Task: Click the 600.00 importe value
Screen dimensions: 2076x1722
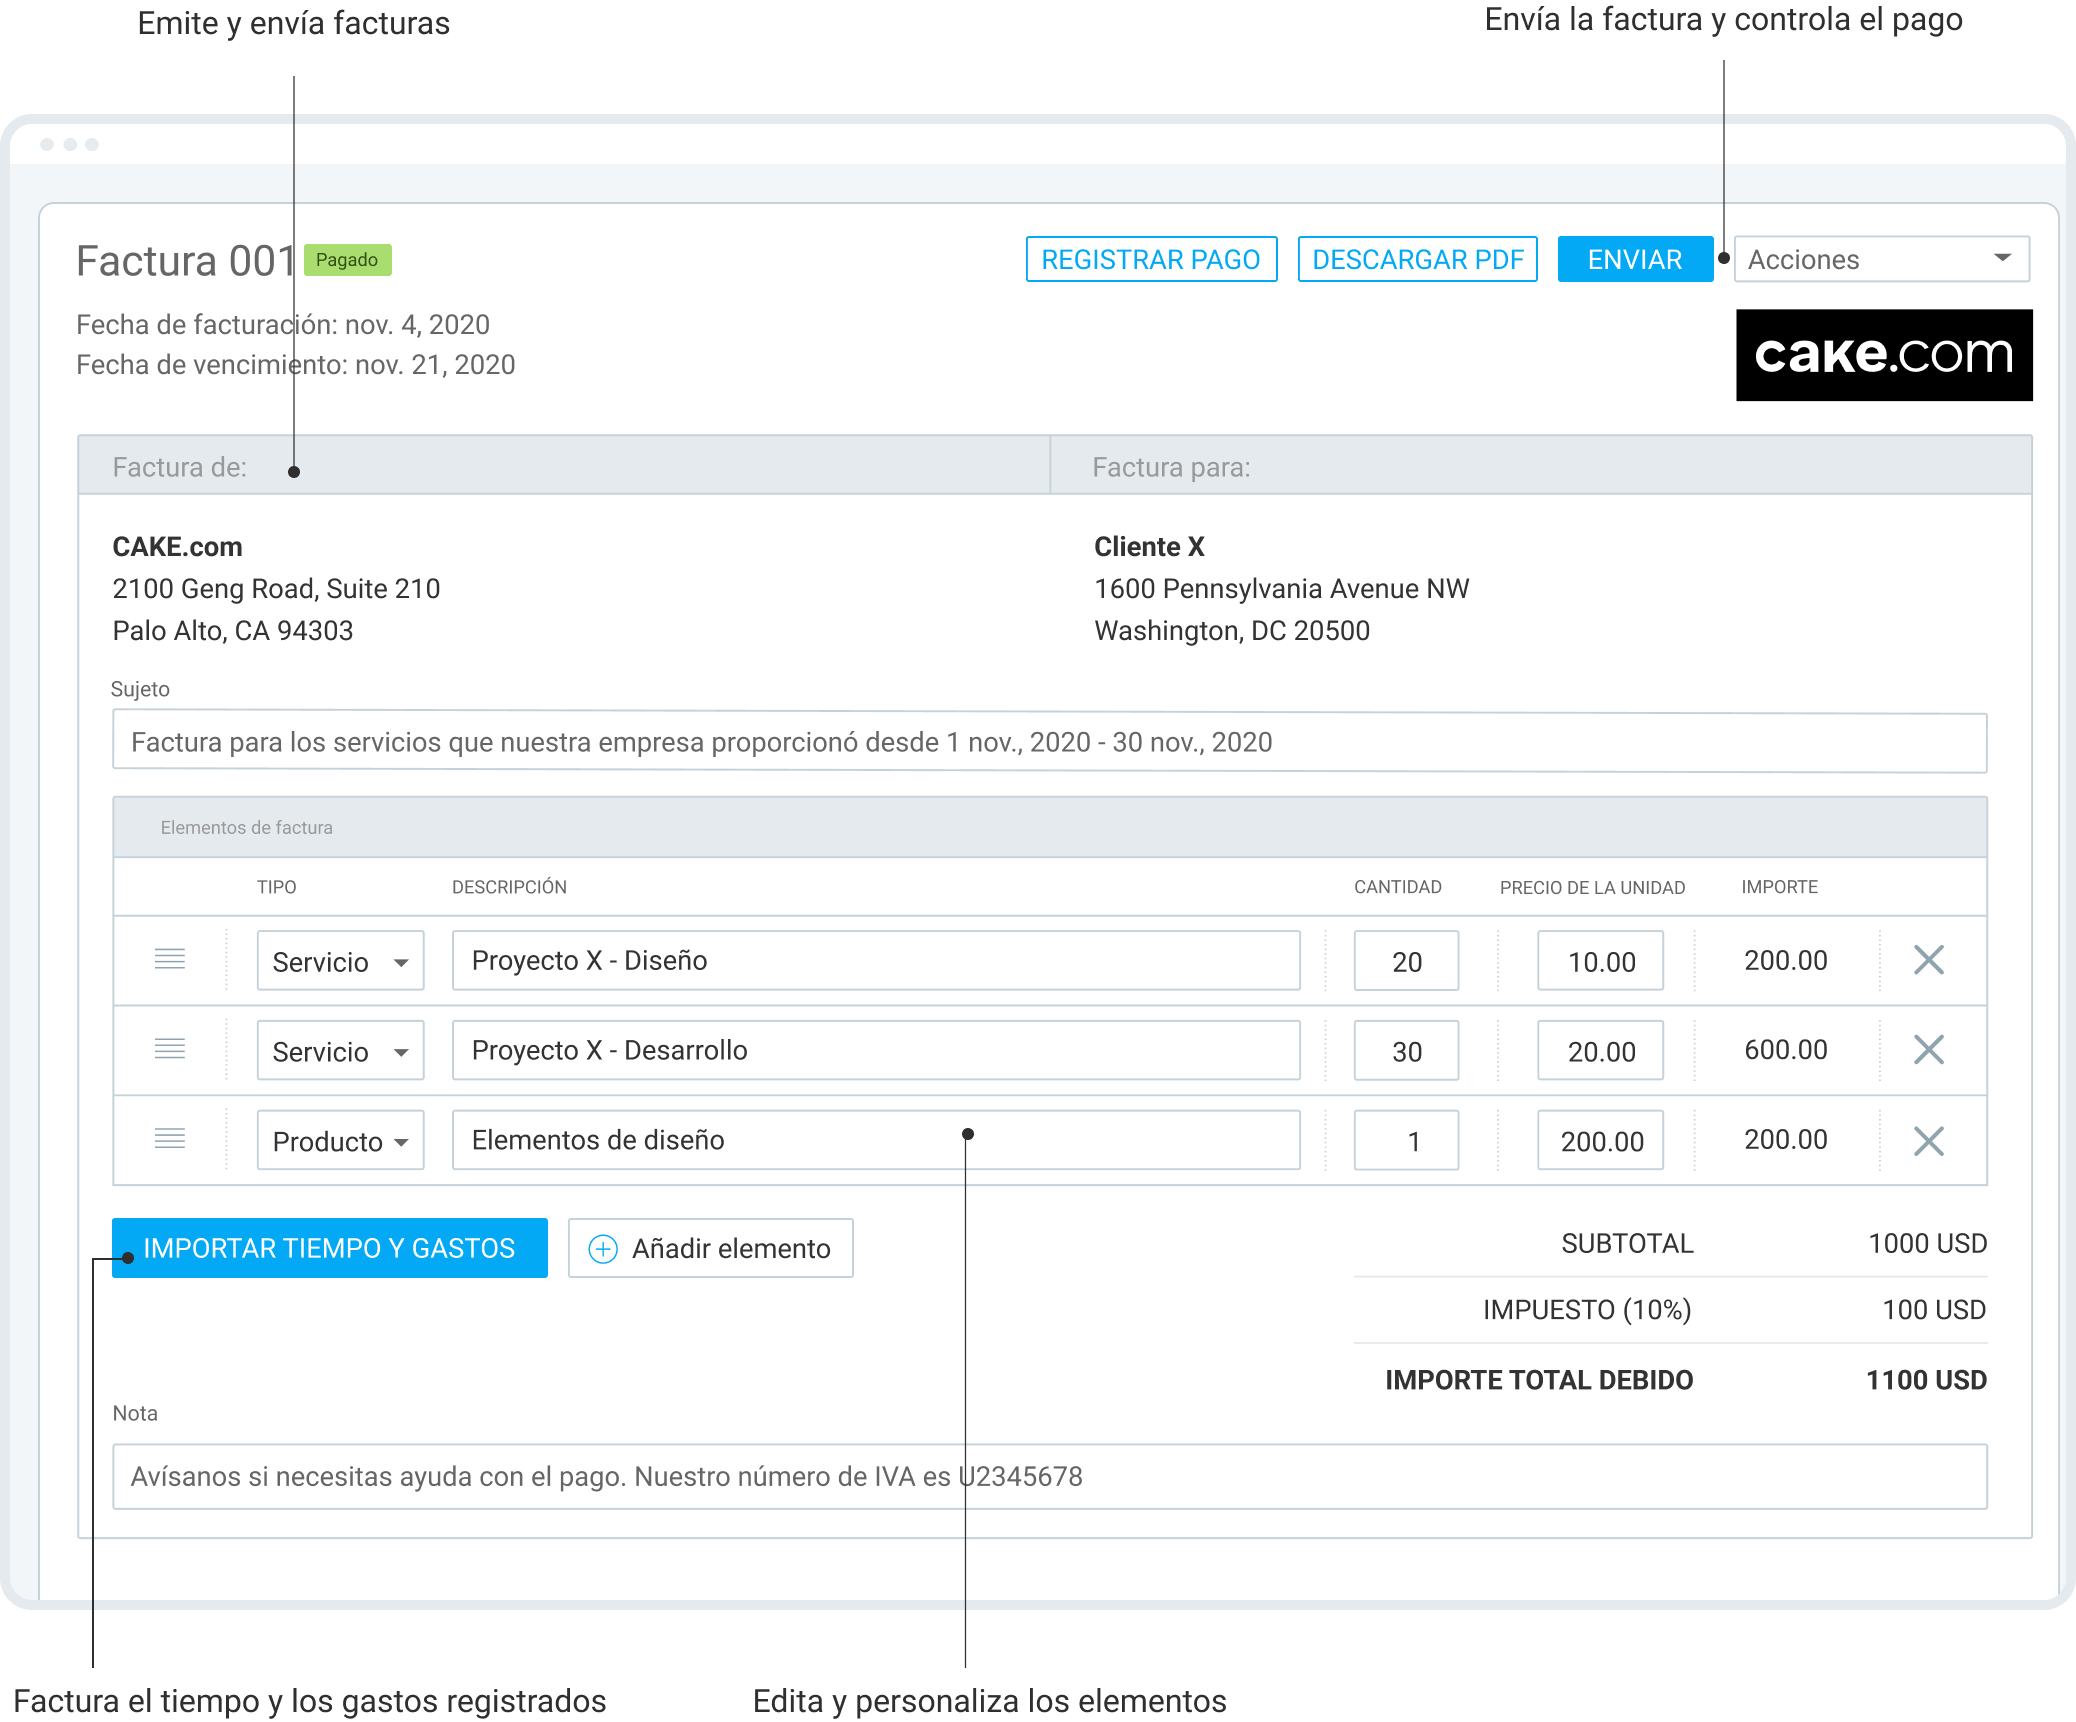Action: tap(1785, 1050)
